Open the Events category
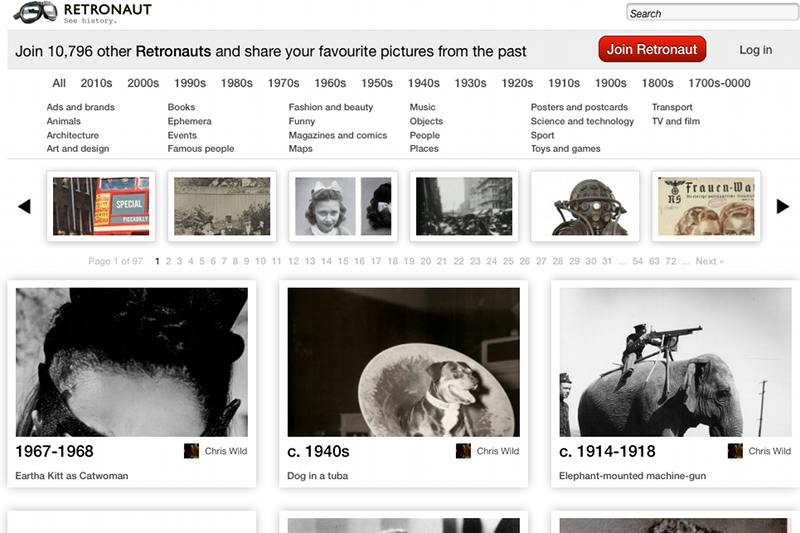 (182, 135)
